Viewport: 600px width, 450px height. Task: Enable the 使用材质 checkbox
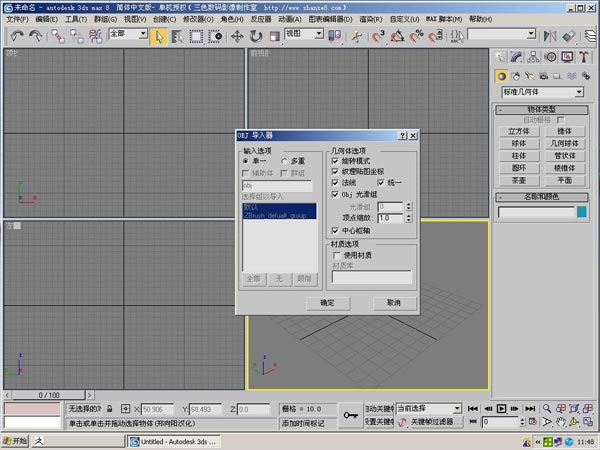[x=337, y=255]
